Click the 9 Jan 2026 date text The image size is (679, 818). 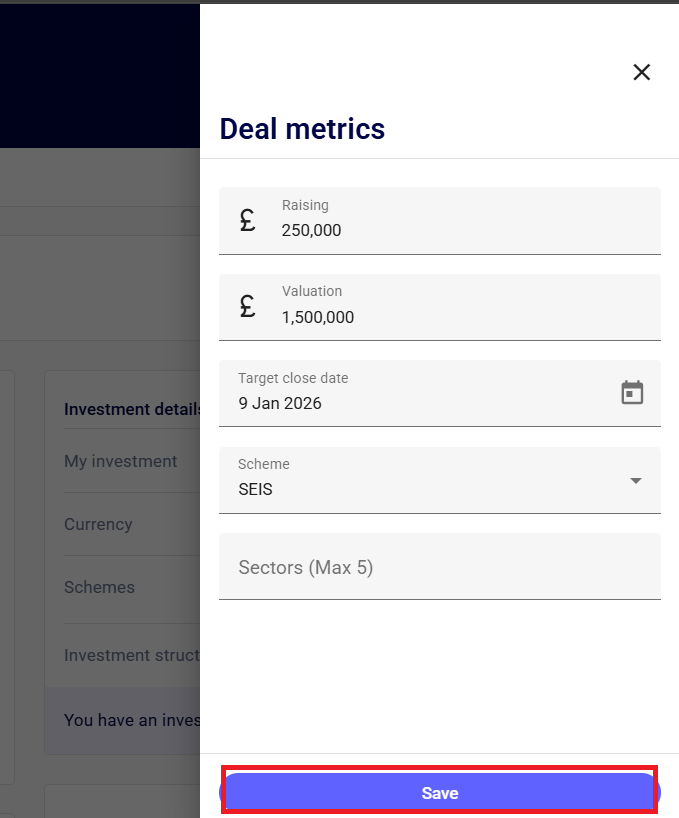click(280, 403)
